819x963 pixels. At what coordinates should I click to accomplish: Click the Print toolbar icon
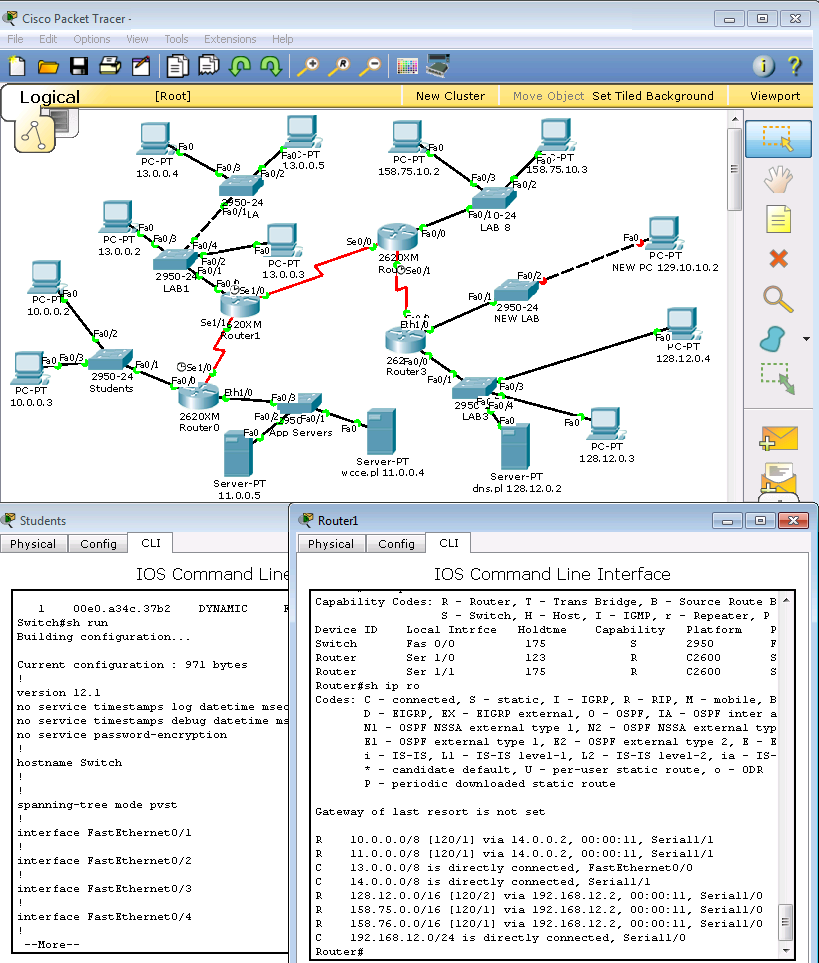coord(110,66)
